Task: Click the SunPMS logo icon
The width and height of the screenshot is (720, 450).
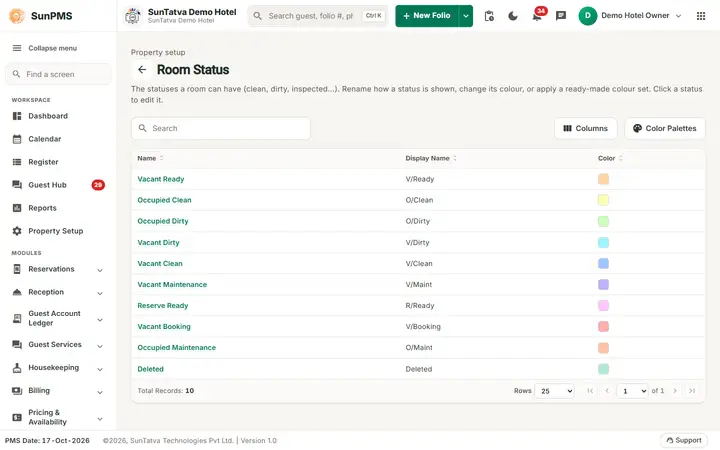Action: coord(17,16)
